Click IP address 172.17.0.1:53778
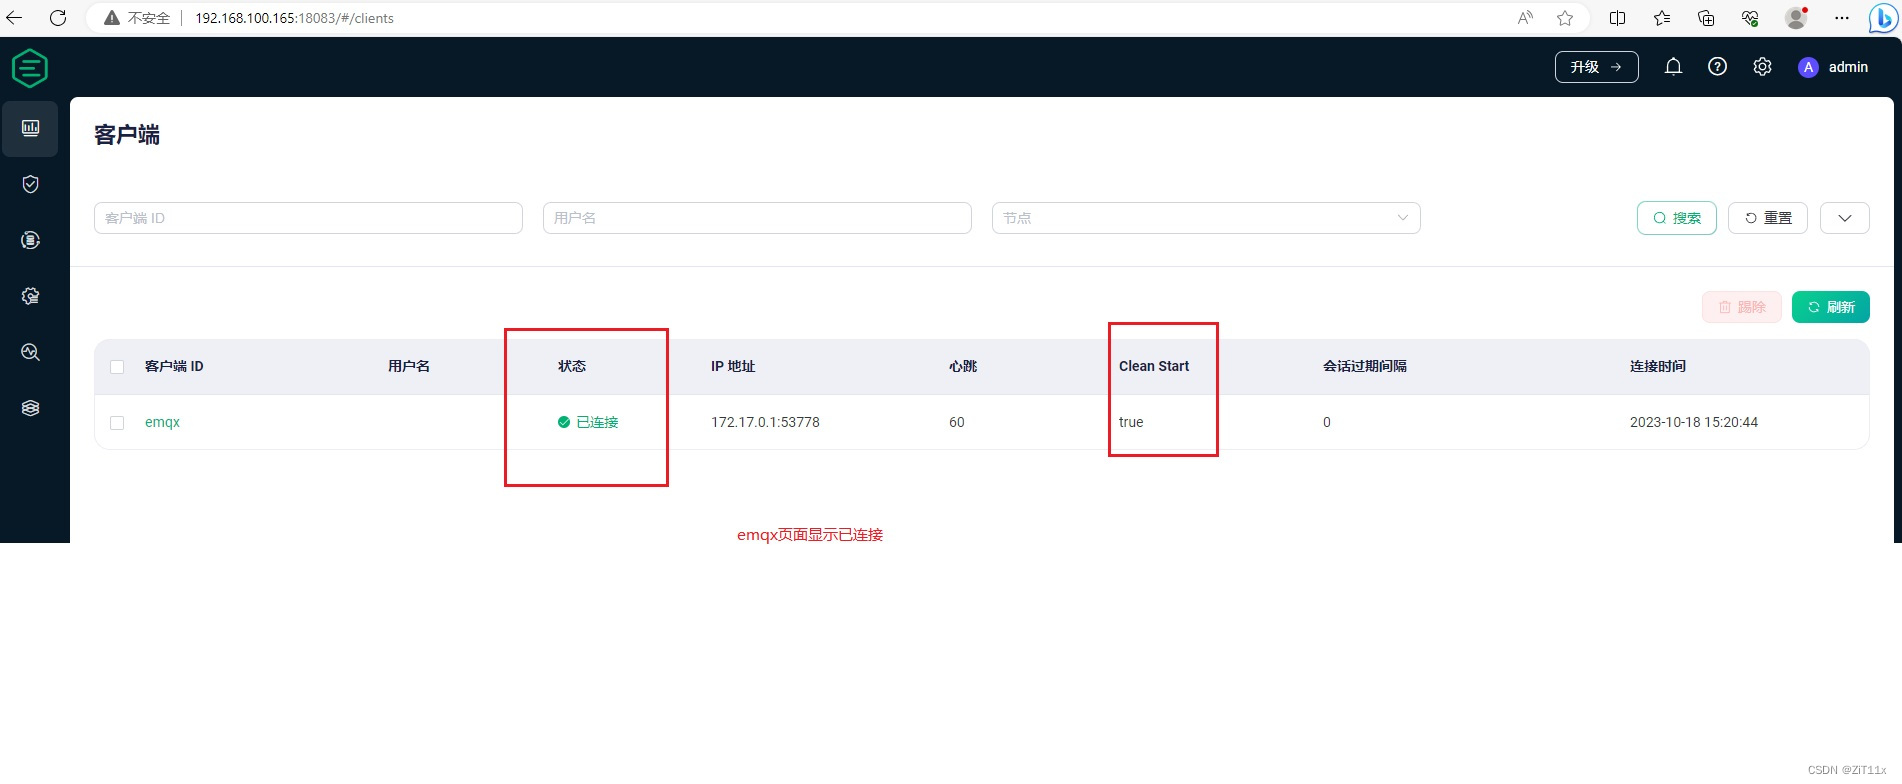Viewport: 1902px width, 784px height. point(765,422)
